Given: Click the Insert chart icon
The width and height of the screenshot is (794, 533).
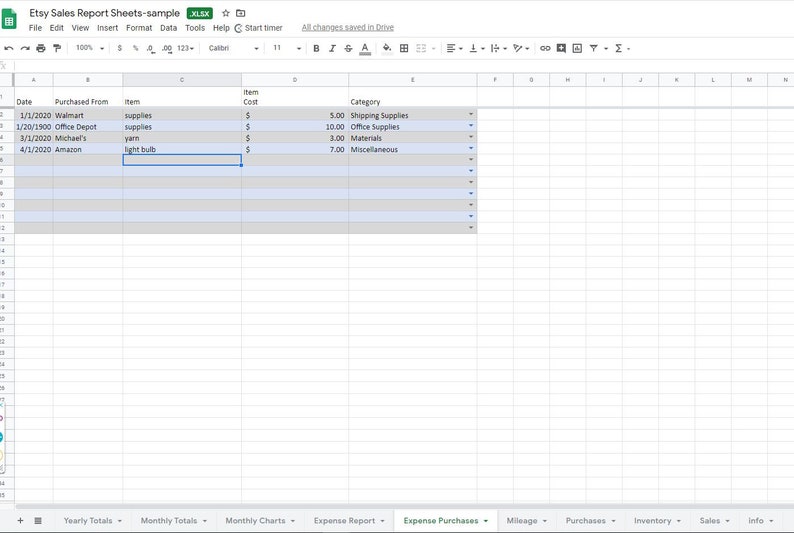Looking at the screenshot, I should 577,48.
